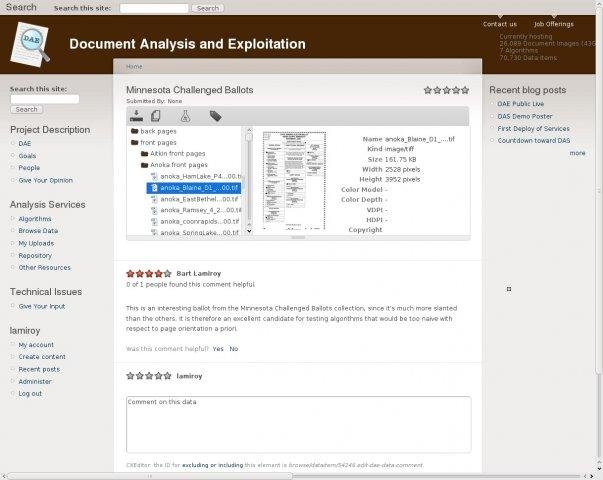Viewport: 603px width, 480px height.
Task: Click into the Comment on this data box
Action: tap(298, 425)
